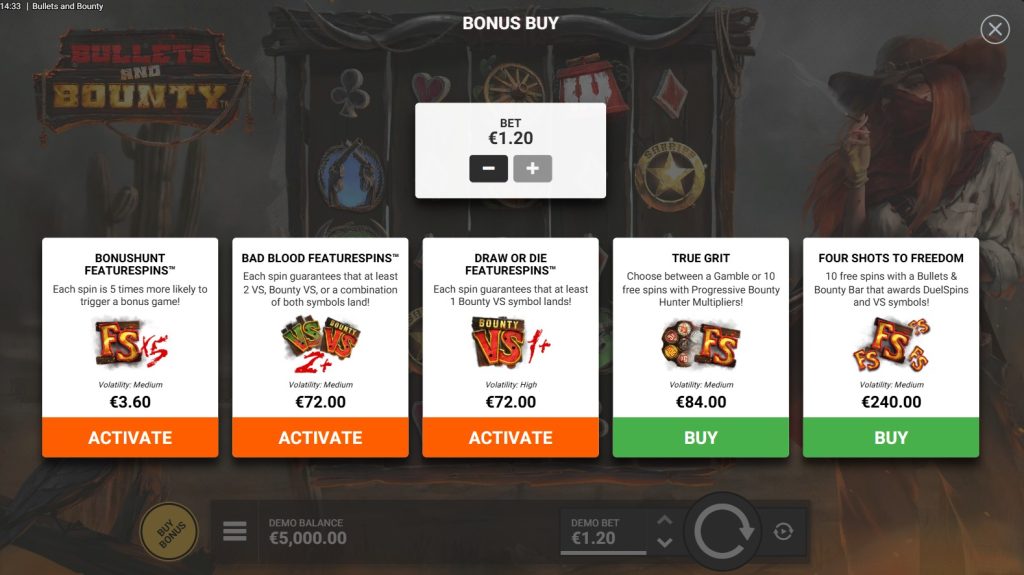Click the Four Shots triple FS icon

891,344
